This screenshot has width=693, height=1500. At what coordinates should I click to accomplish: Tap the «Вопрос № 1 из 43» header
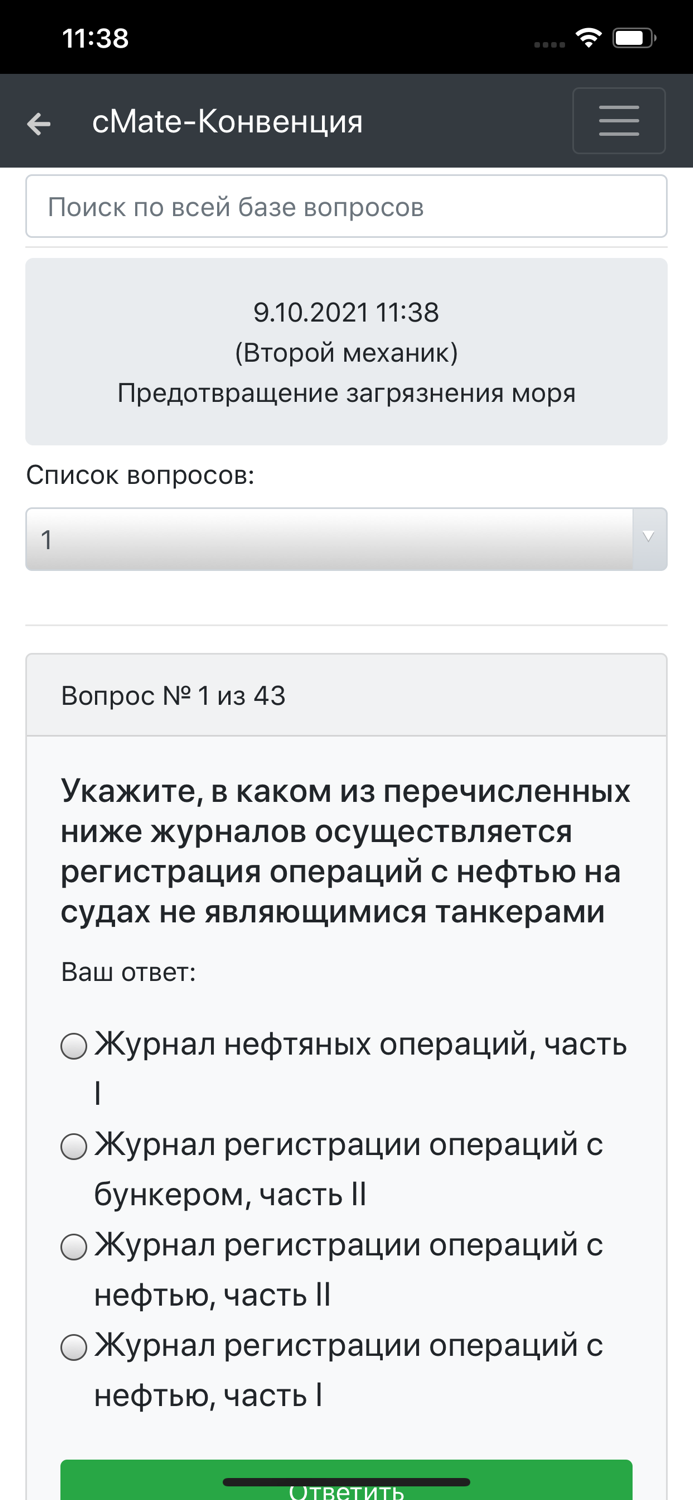pyautogui.click(x=173, y=694)
